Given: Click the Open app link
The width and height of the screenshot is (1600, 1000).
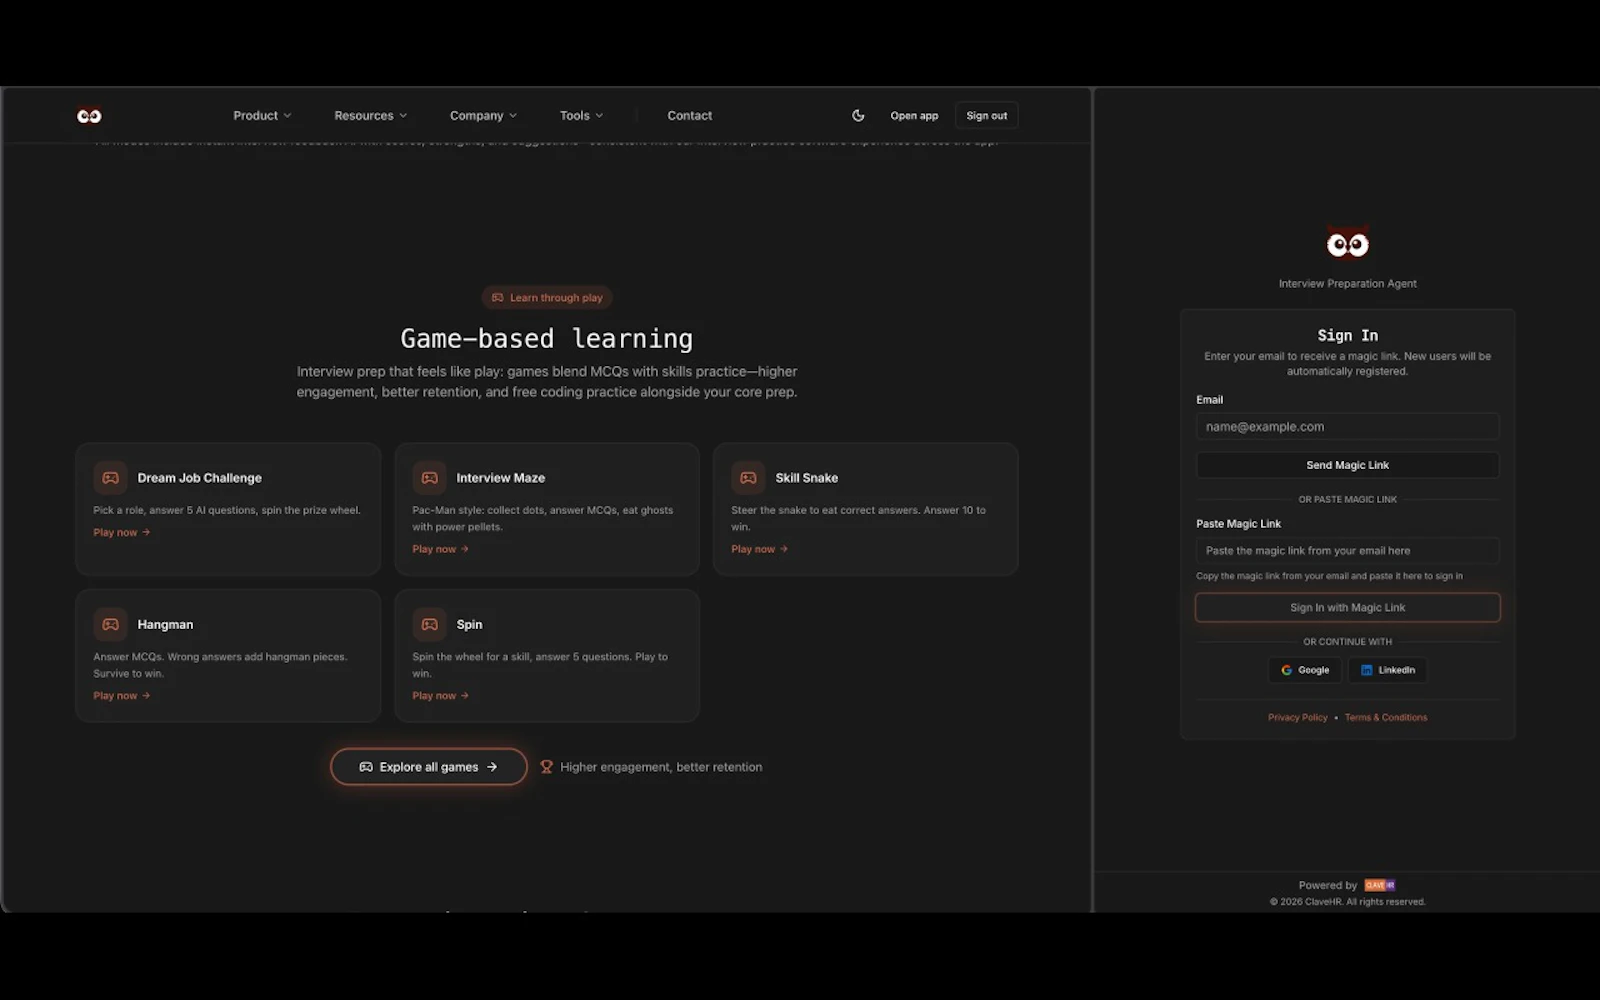Looking at the screenshot, I should point(914,116).
